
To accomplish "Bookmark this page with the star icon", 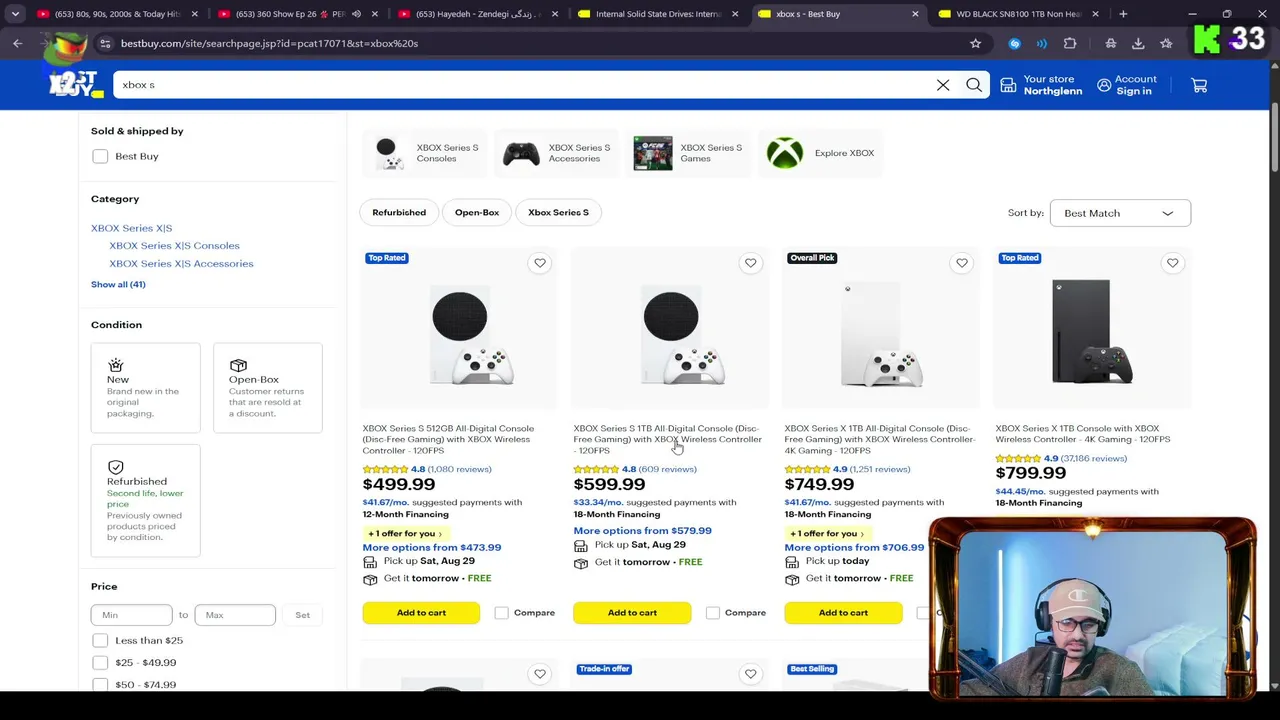I will [975, 43].
